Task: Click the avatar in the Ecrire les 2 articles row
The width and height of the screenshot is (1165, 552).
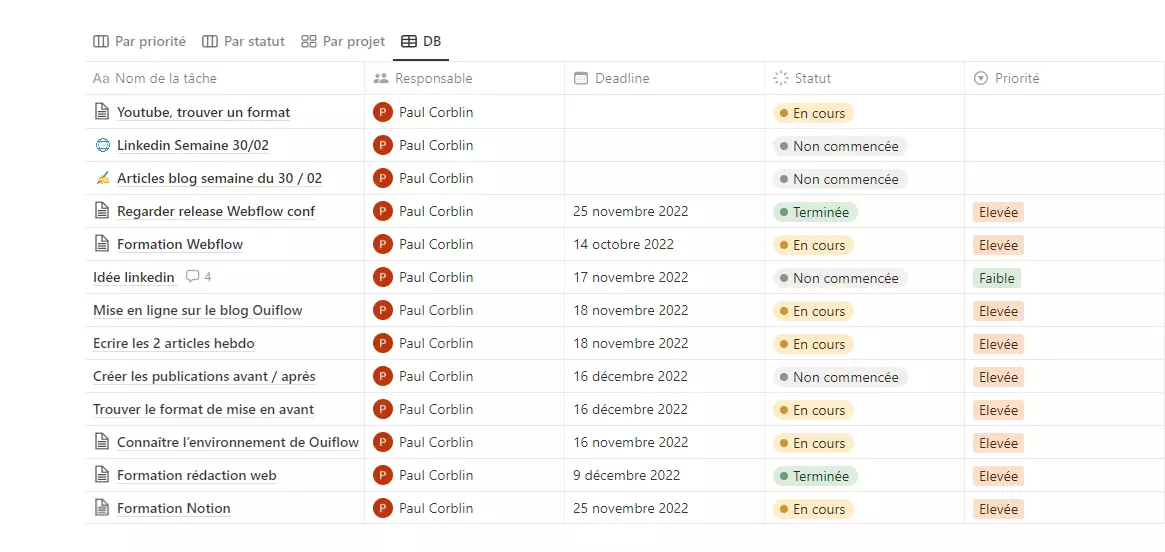Action: [x=383, y=343]
